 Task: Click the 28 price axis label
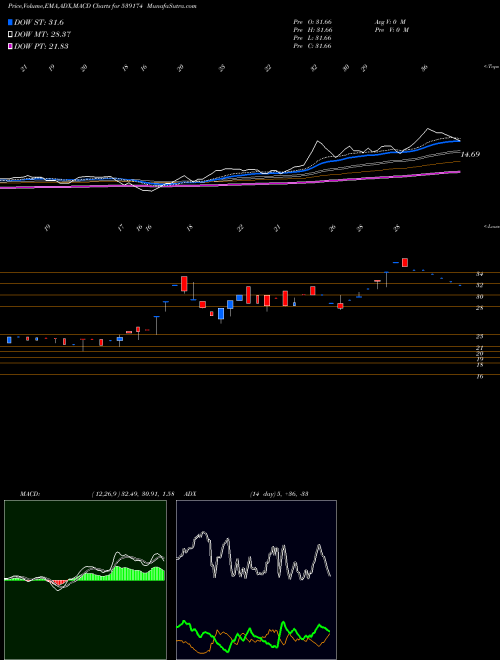click(x=479, y=308)
